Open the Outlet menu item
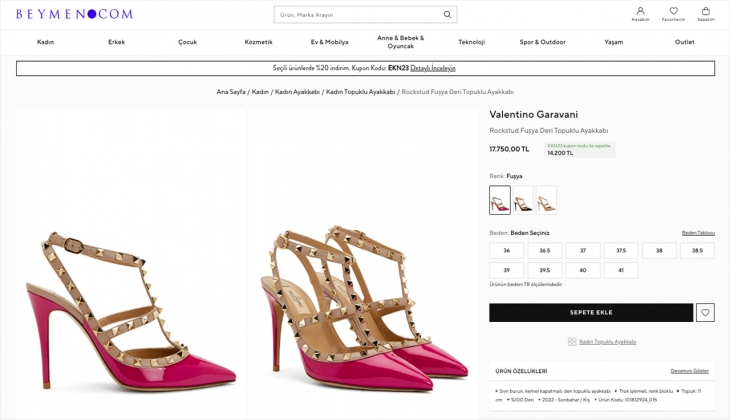Viewport: 730px width, 420px height. pyautogui.click(x=684, y=42)
